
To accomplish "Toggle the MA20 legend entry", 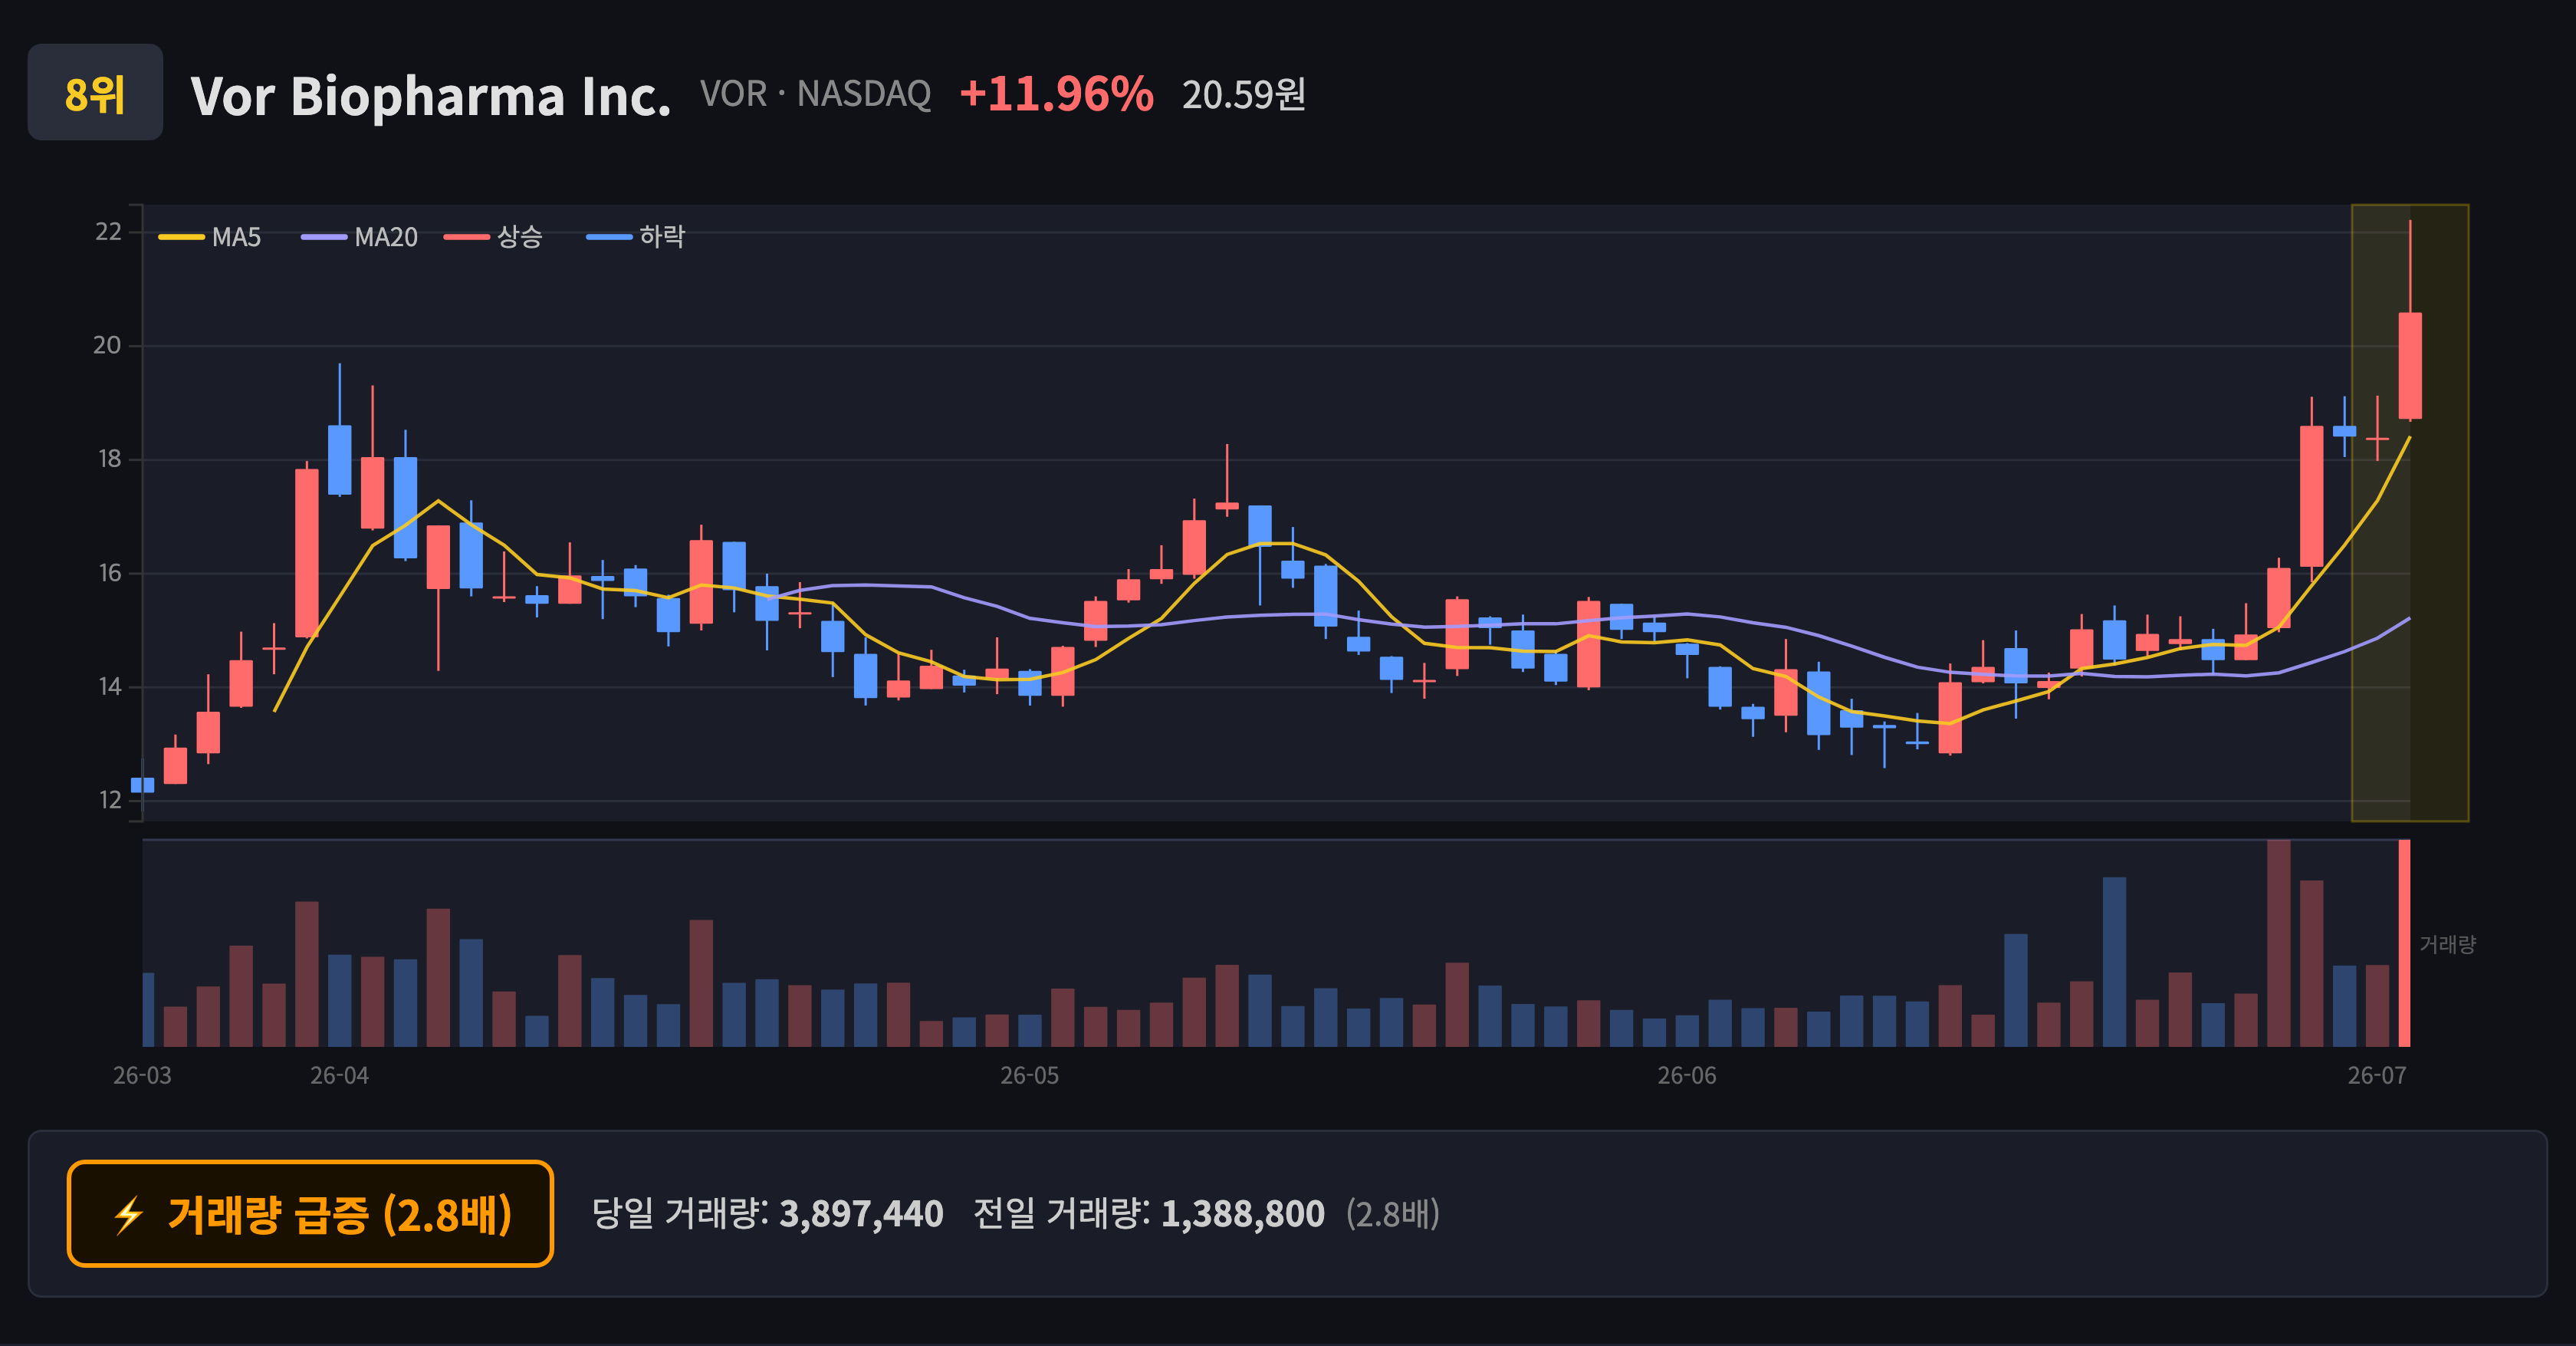I will (x=359, y=237).
